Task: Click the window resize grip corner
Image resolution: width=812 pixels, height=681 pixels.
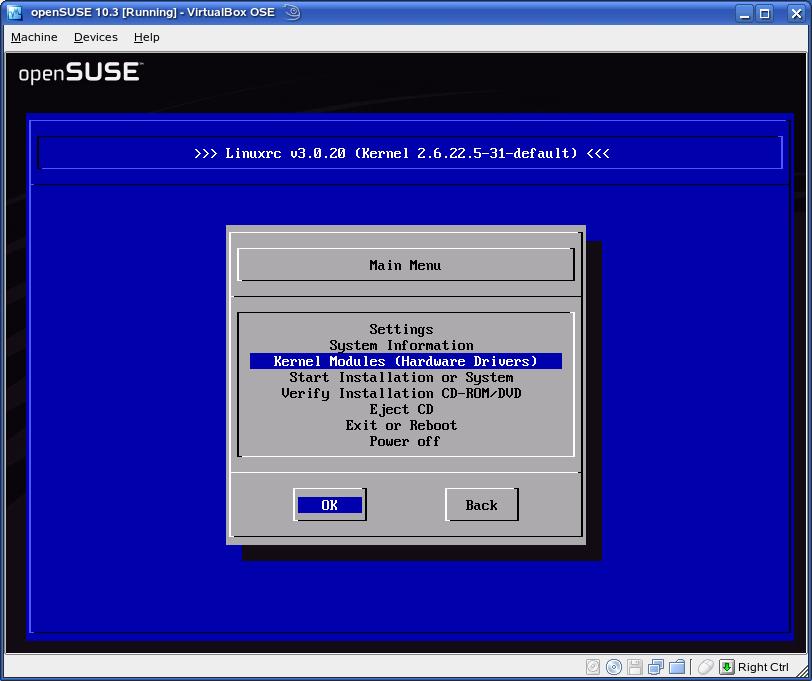Action: point(802,671)
